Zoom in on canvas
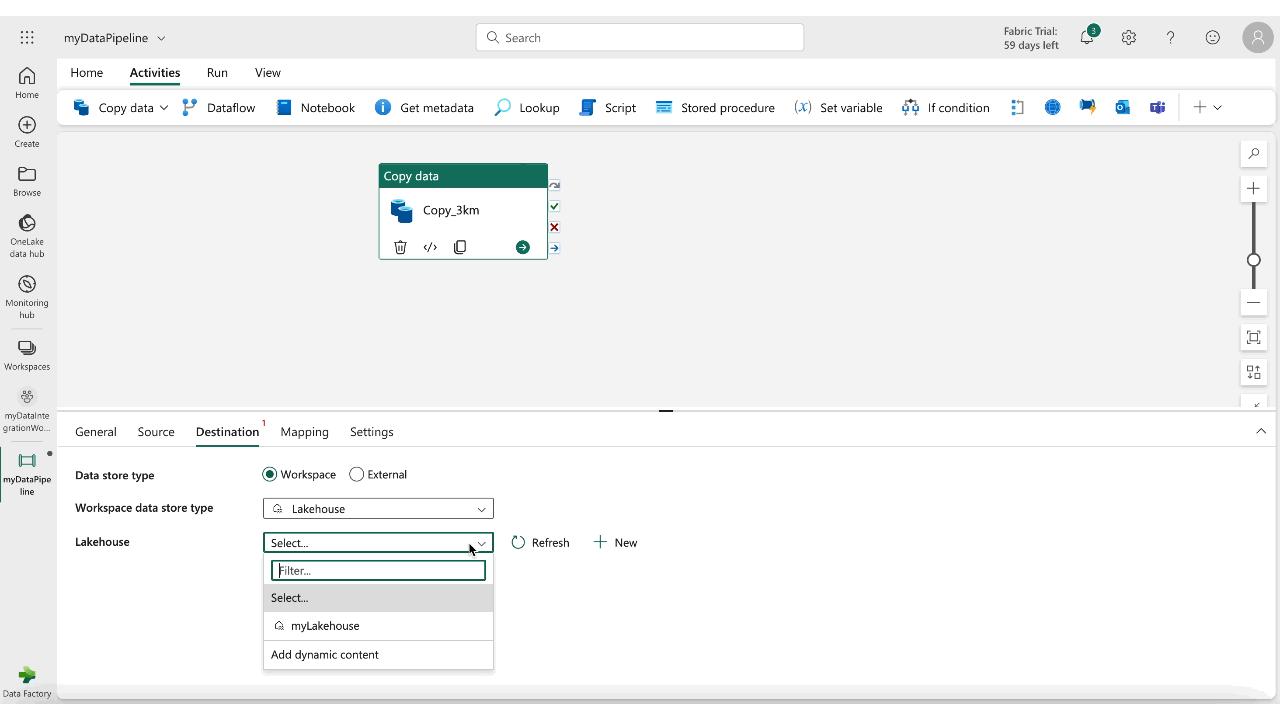Viewport: 1280px width, 720px height. (1253, 188)
